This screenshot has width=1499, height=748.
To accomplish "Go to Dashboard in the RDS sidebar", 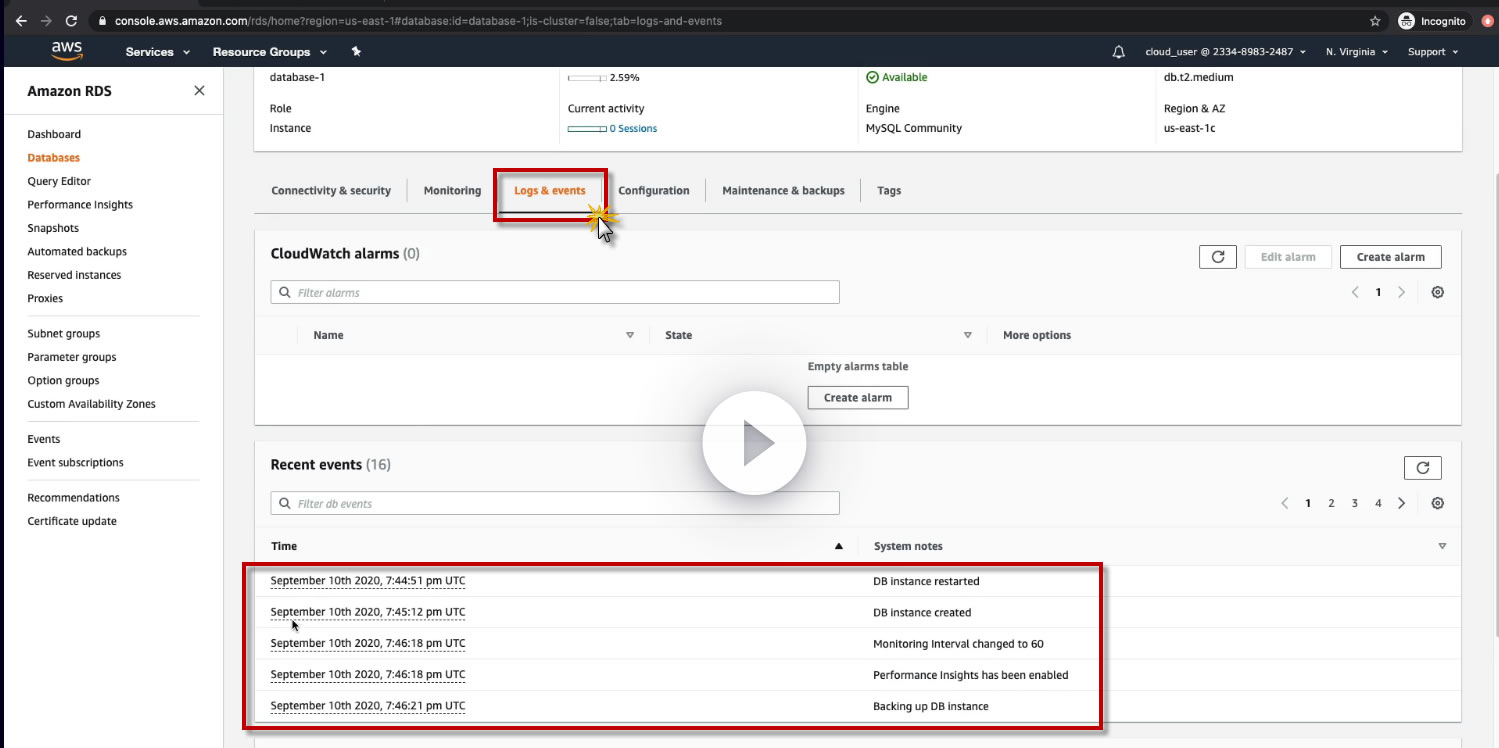I will [54, 134].
